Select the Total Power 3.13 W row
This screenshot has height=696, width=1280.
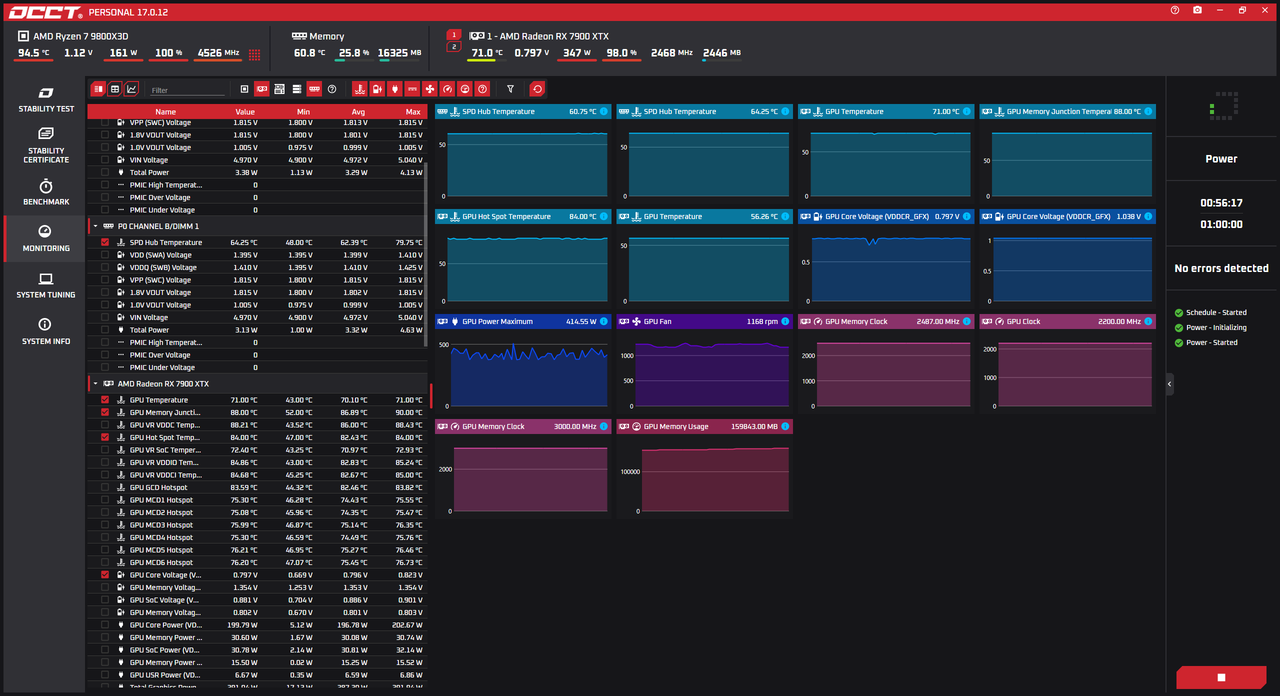(258, 330)
